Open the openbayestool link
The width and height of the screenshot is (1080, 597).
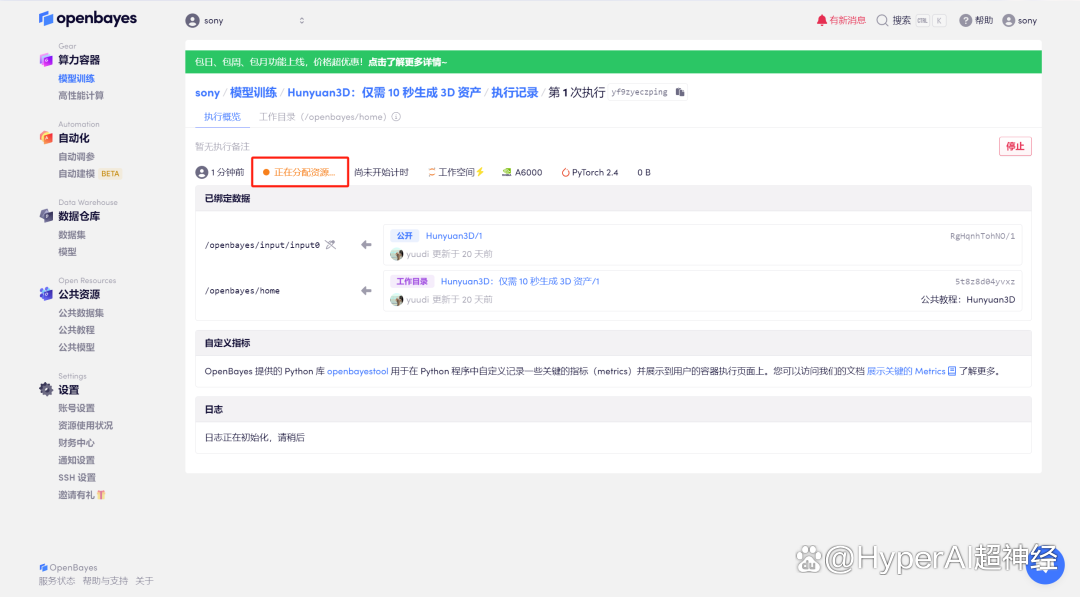click(357, 371)
